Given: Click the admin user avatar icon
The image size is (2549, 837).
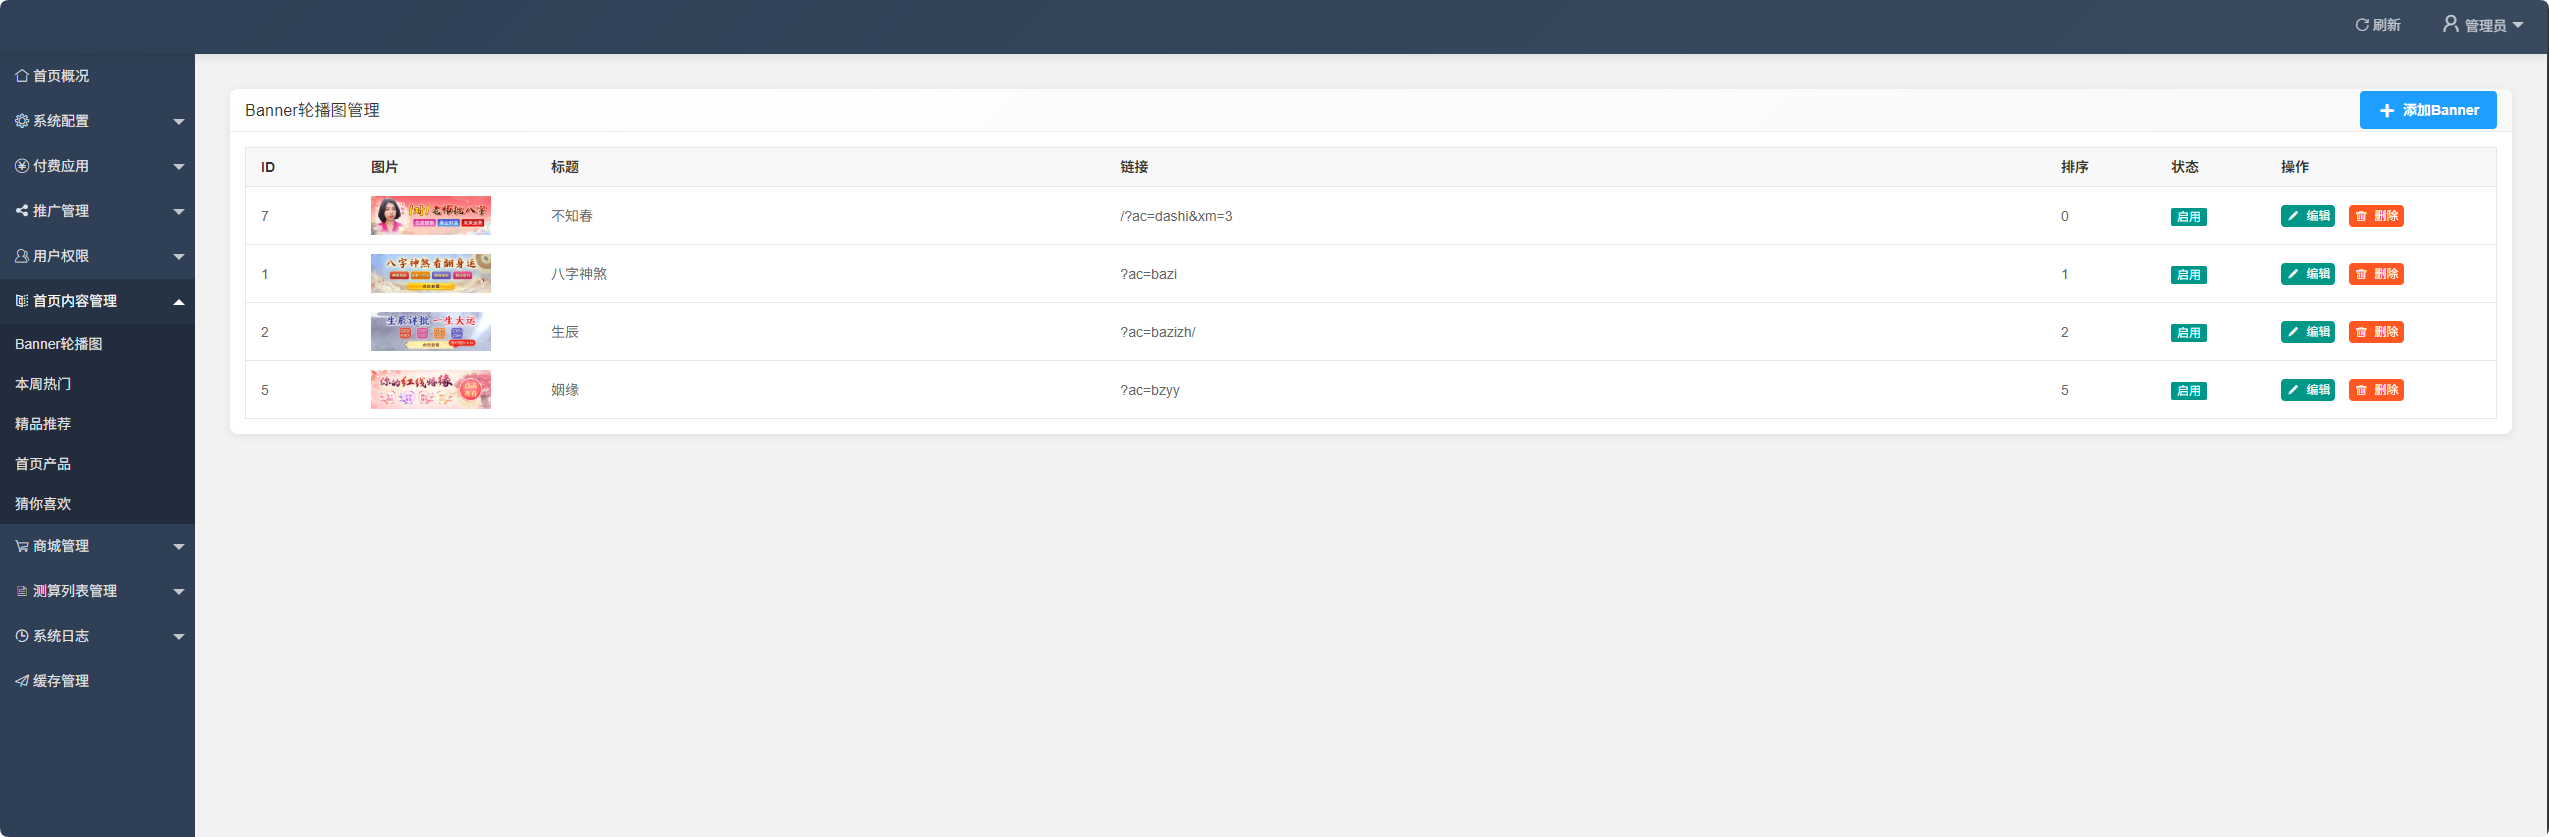Looking at the screenshot, I should click(x=2451, y=24).
